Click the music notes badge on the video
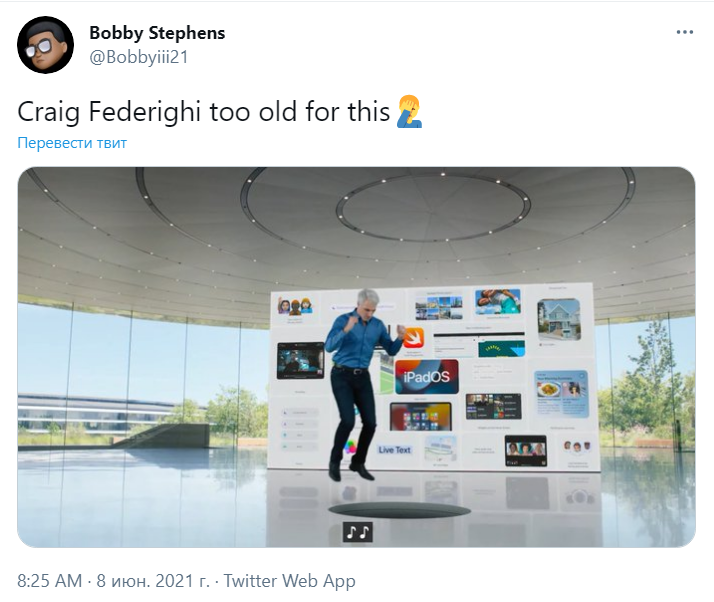 [357, 532]
